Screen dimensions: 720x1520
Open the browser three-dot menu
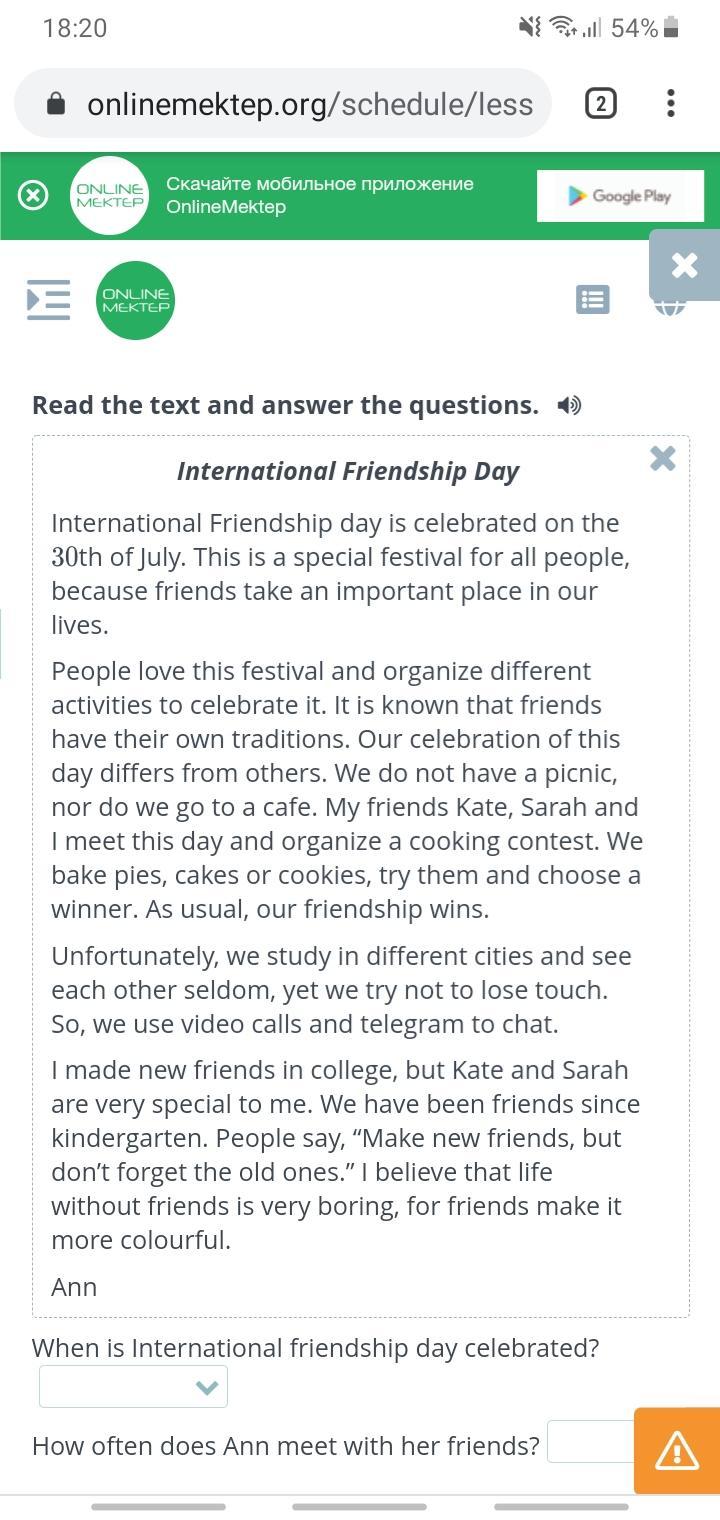[670, 103]
